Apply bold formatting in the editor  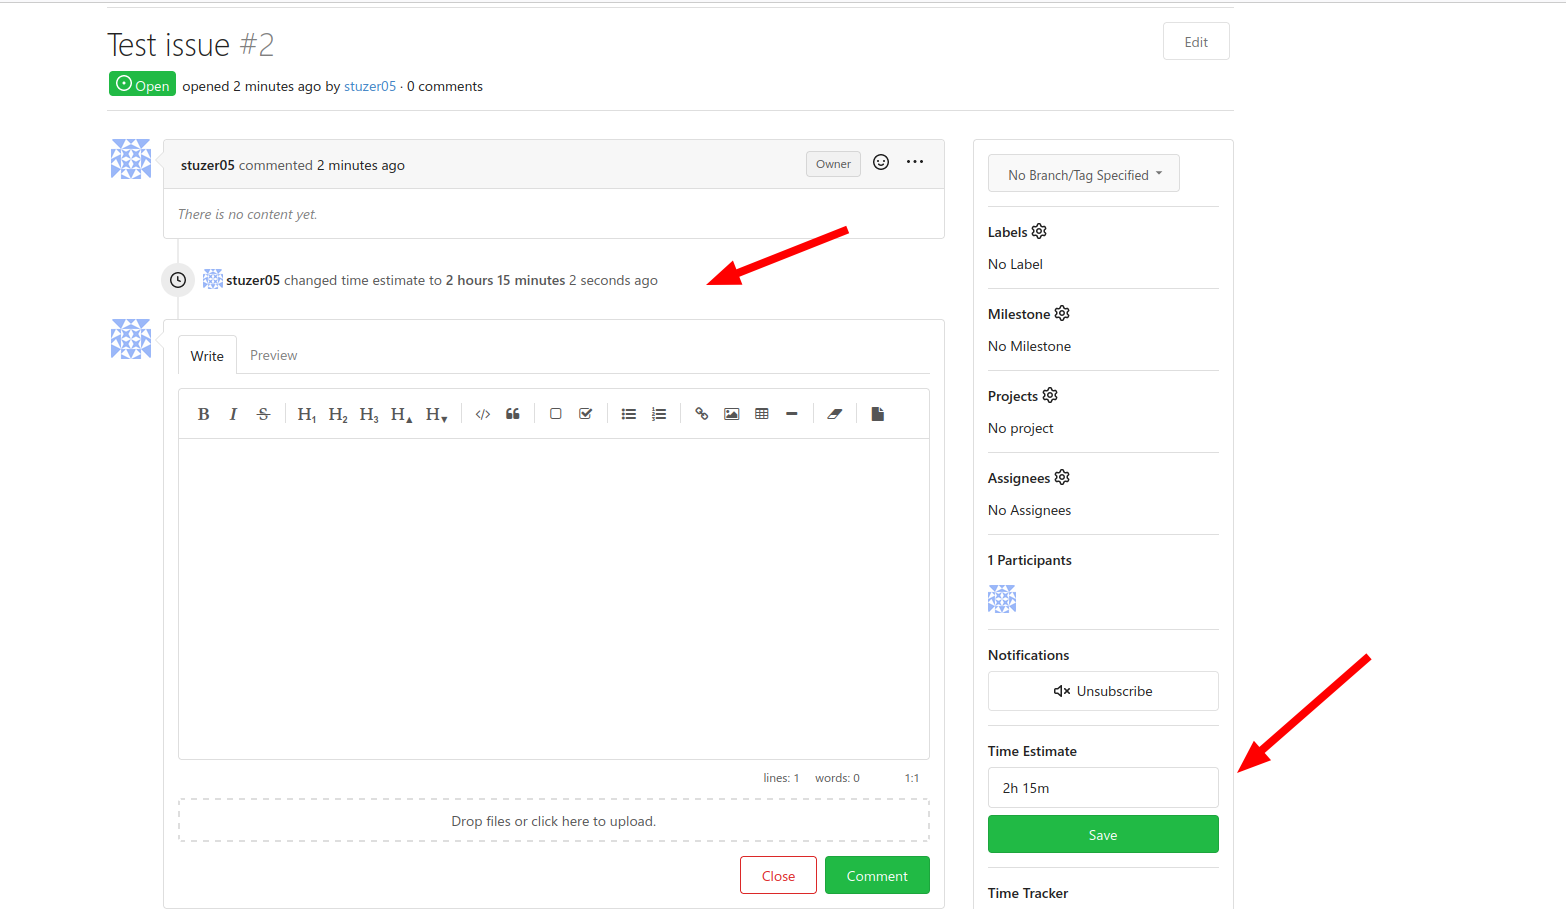click(x=203, y=414)
